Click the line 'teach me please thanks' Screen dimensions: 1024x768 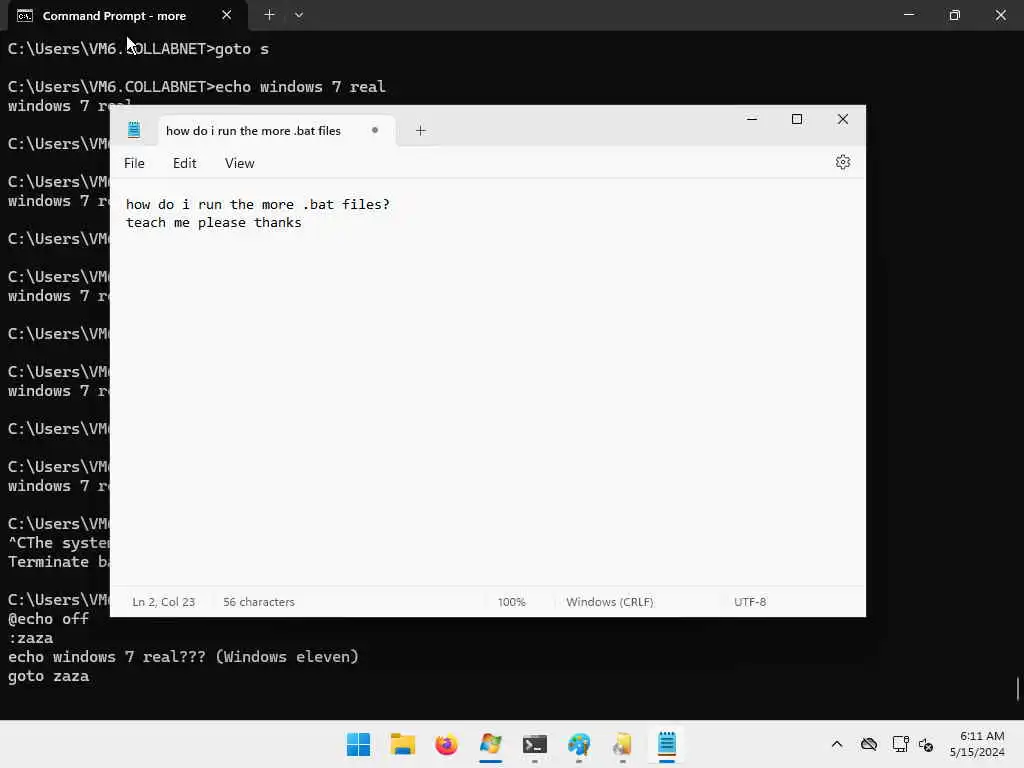point(214,223)
